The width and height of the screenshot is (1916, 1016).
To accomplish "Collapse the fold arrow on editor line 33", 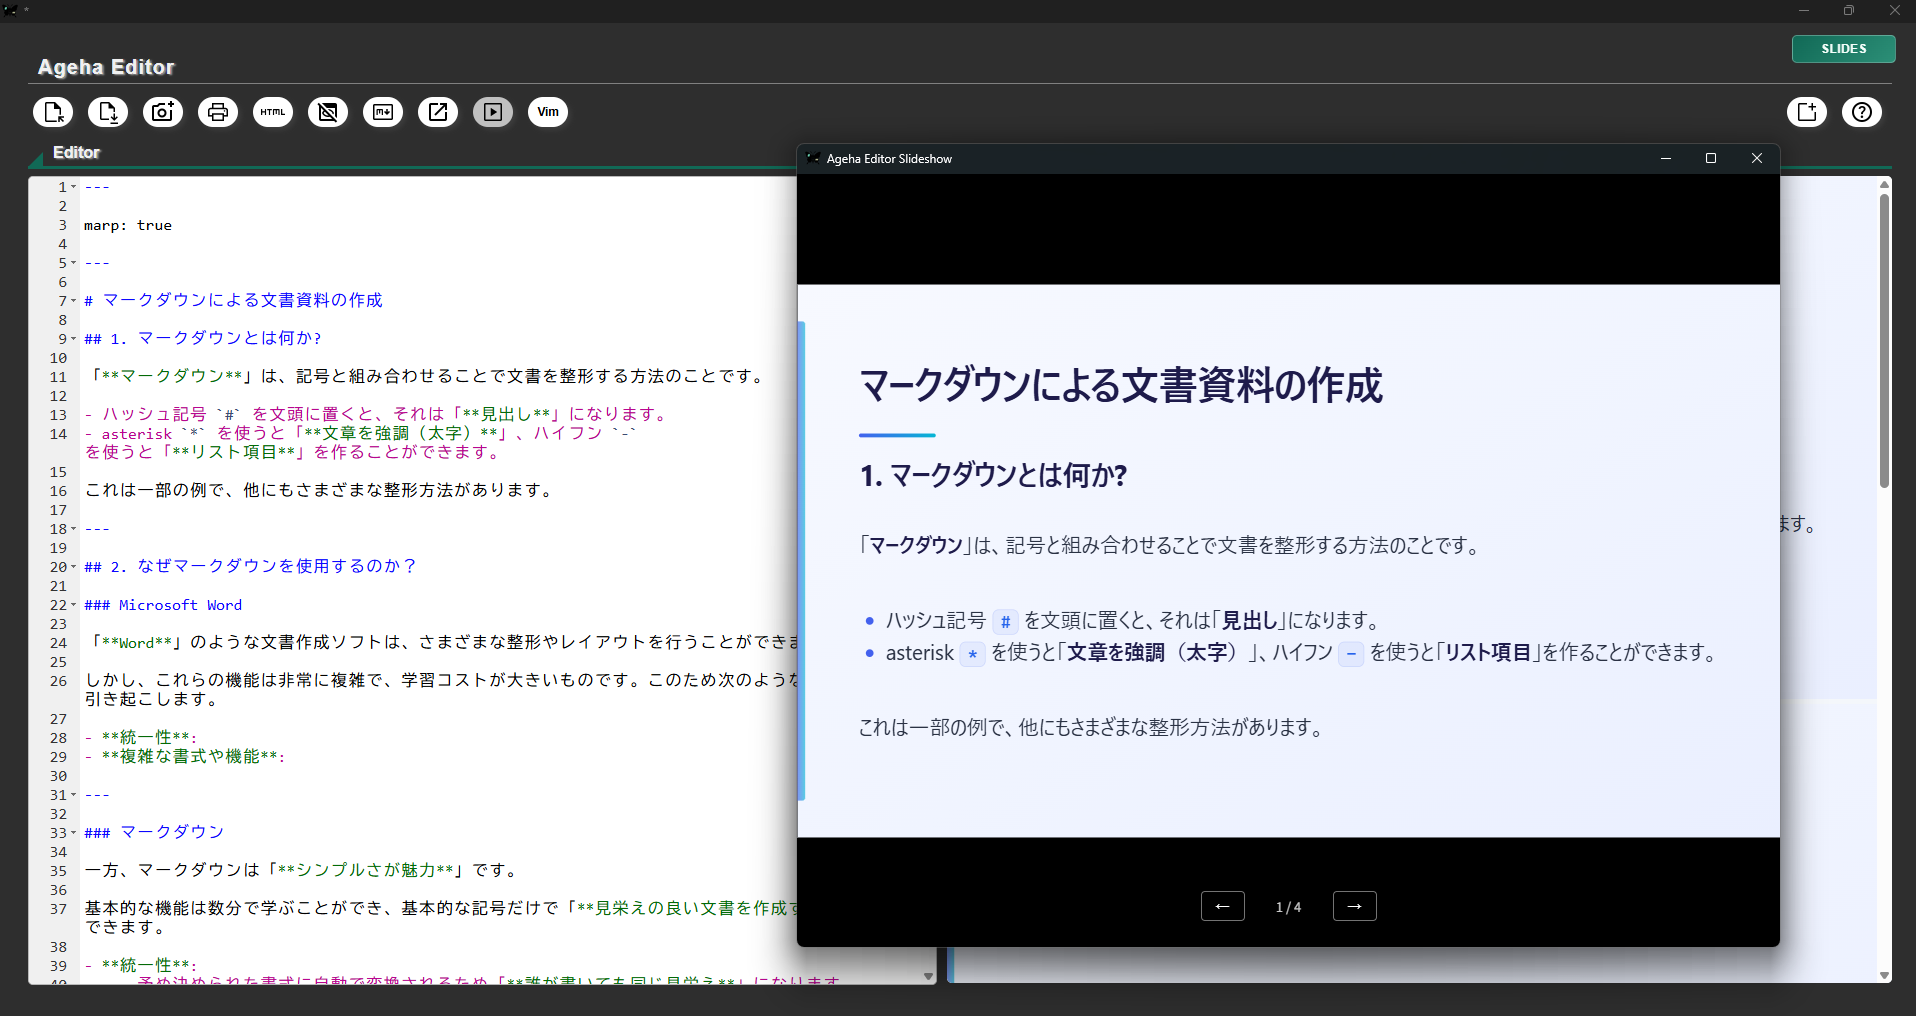I will click(74, 833).
